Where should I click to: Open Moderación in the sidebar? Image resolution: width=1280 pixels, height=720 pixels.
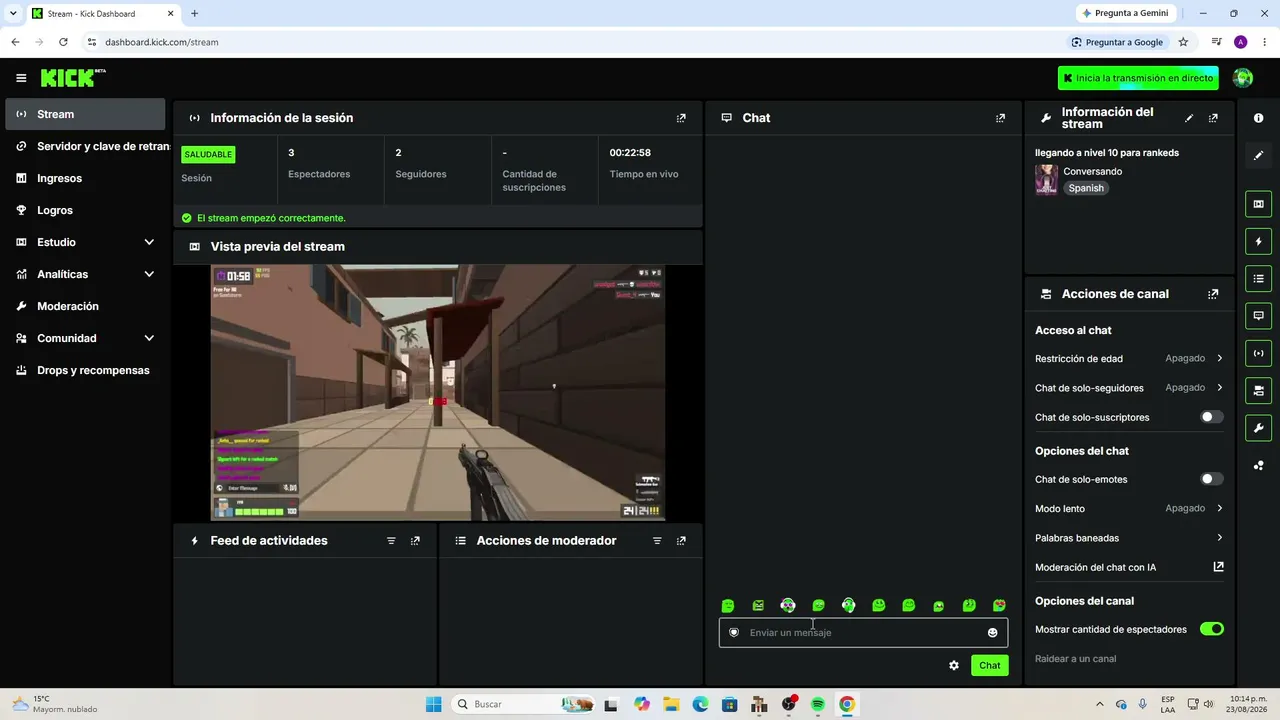[x=85, y=306]
